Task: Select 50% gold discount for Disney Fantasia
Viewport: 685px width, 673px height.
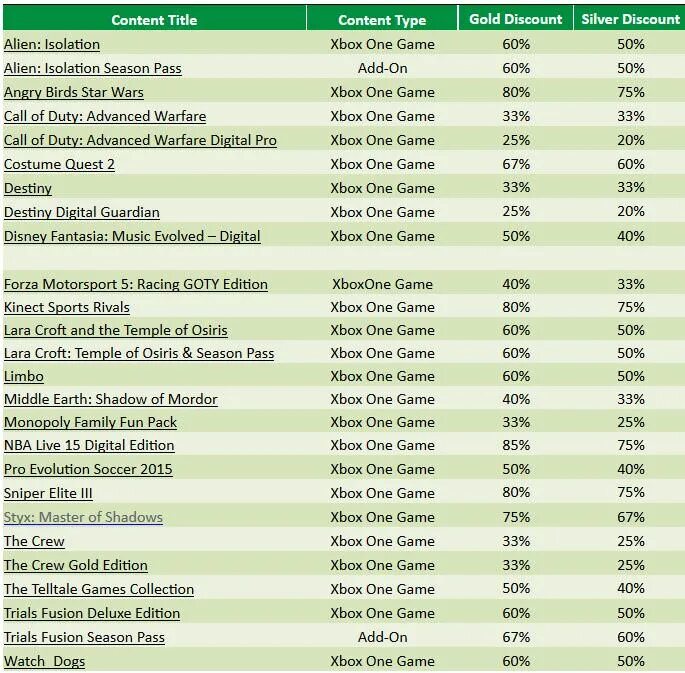Action: 516,236
